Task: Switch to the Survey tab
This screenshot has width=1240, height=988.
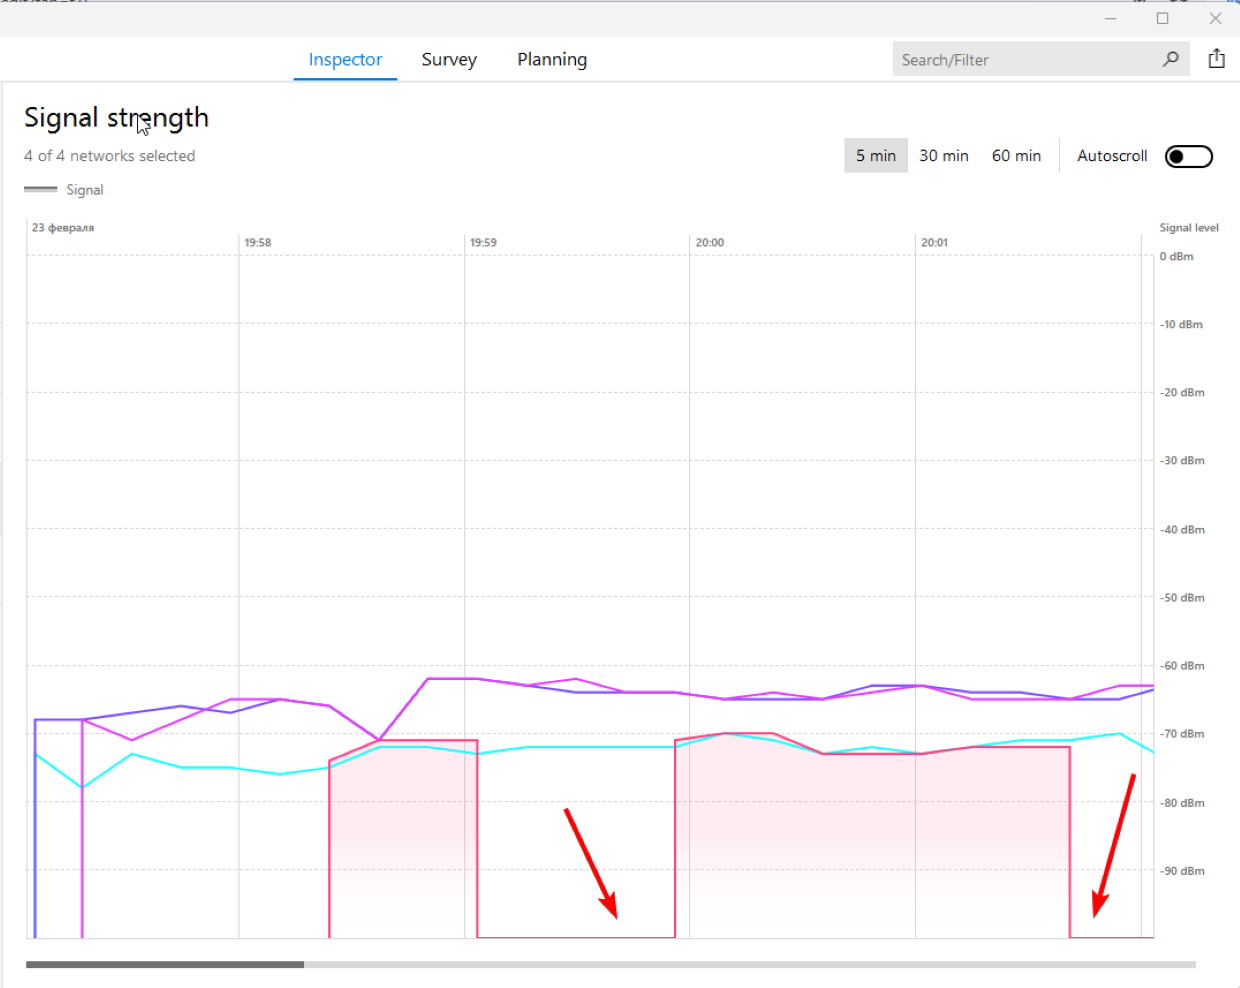Action: (449, 59)
